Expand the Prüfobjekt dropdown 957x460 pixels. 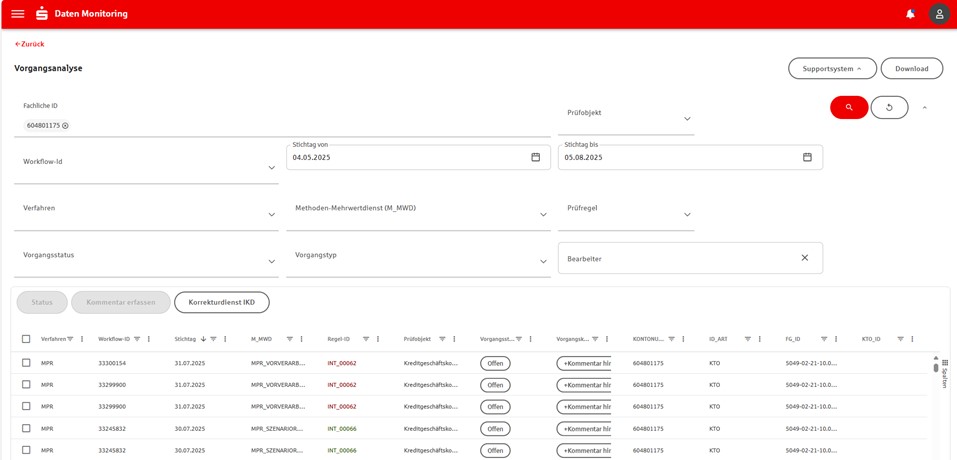coord(687,119)
